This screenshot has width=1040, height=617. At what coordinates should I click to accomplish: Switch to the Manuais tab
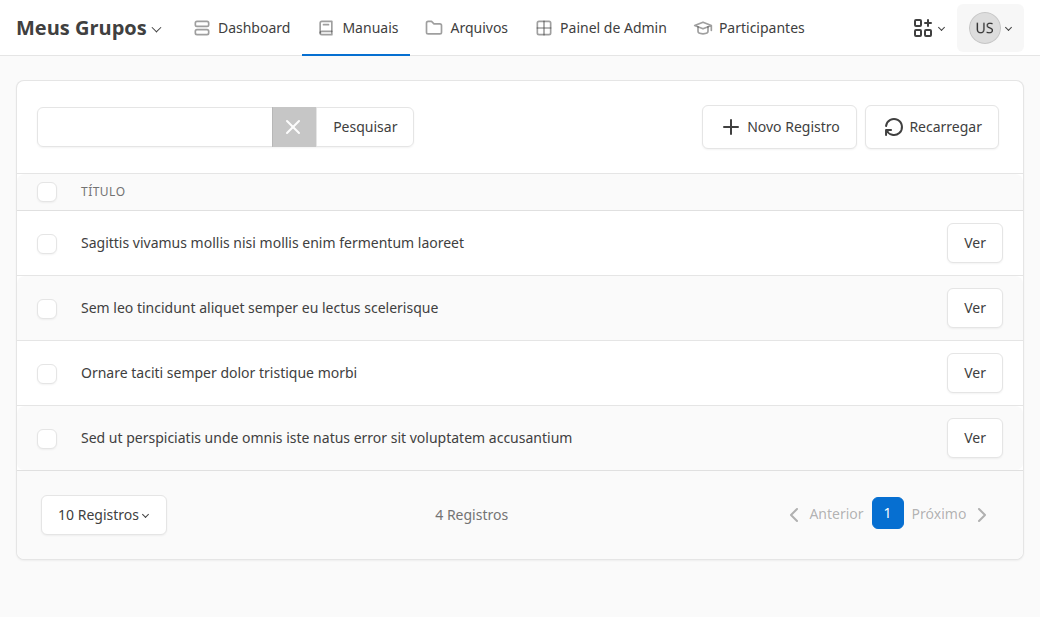[358, 28]
